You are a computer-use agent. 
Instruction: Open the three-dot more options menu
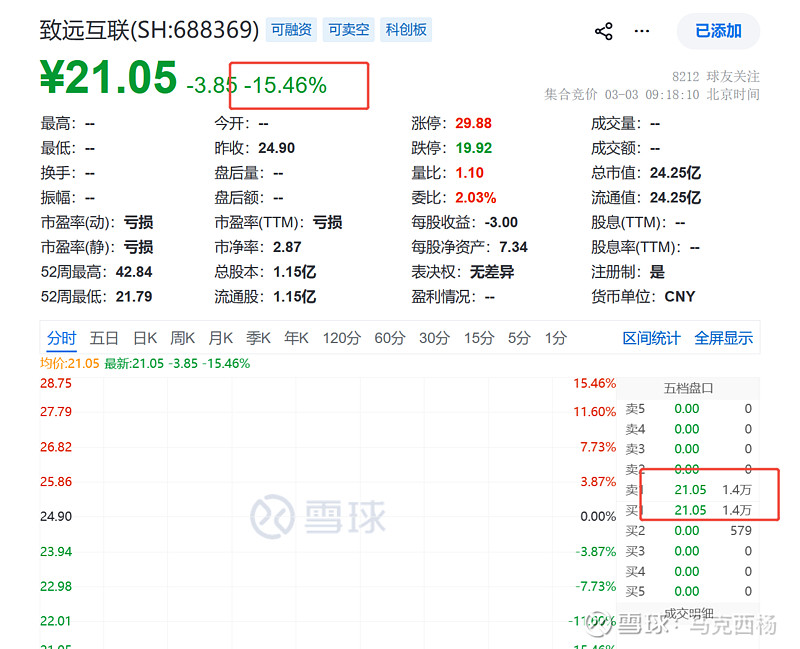[641, 32]
